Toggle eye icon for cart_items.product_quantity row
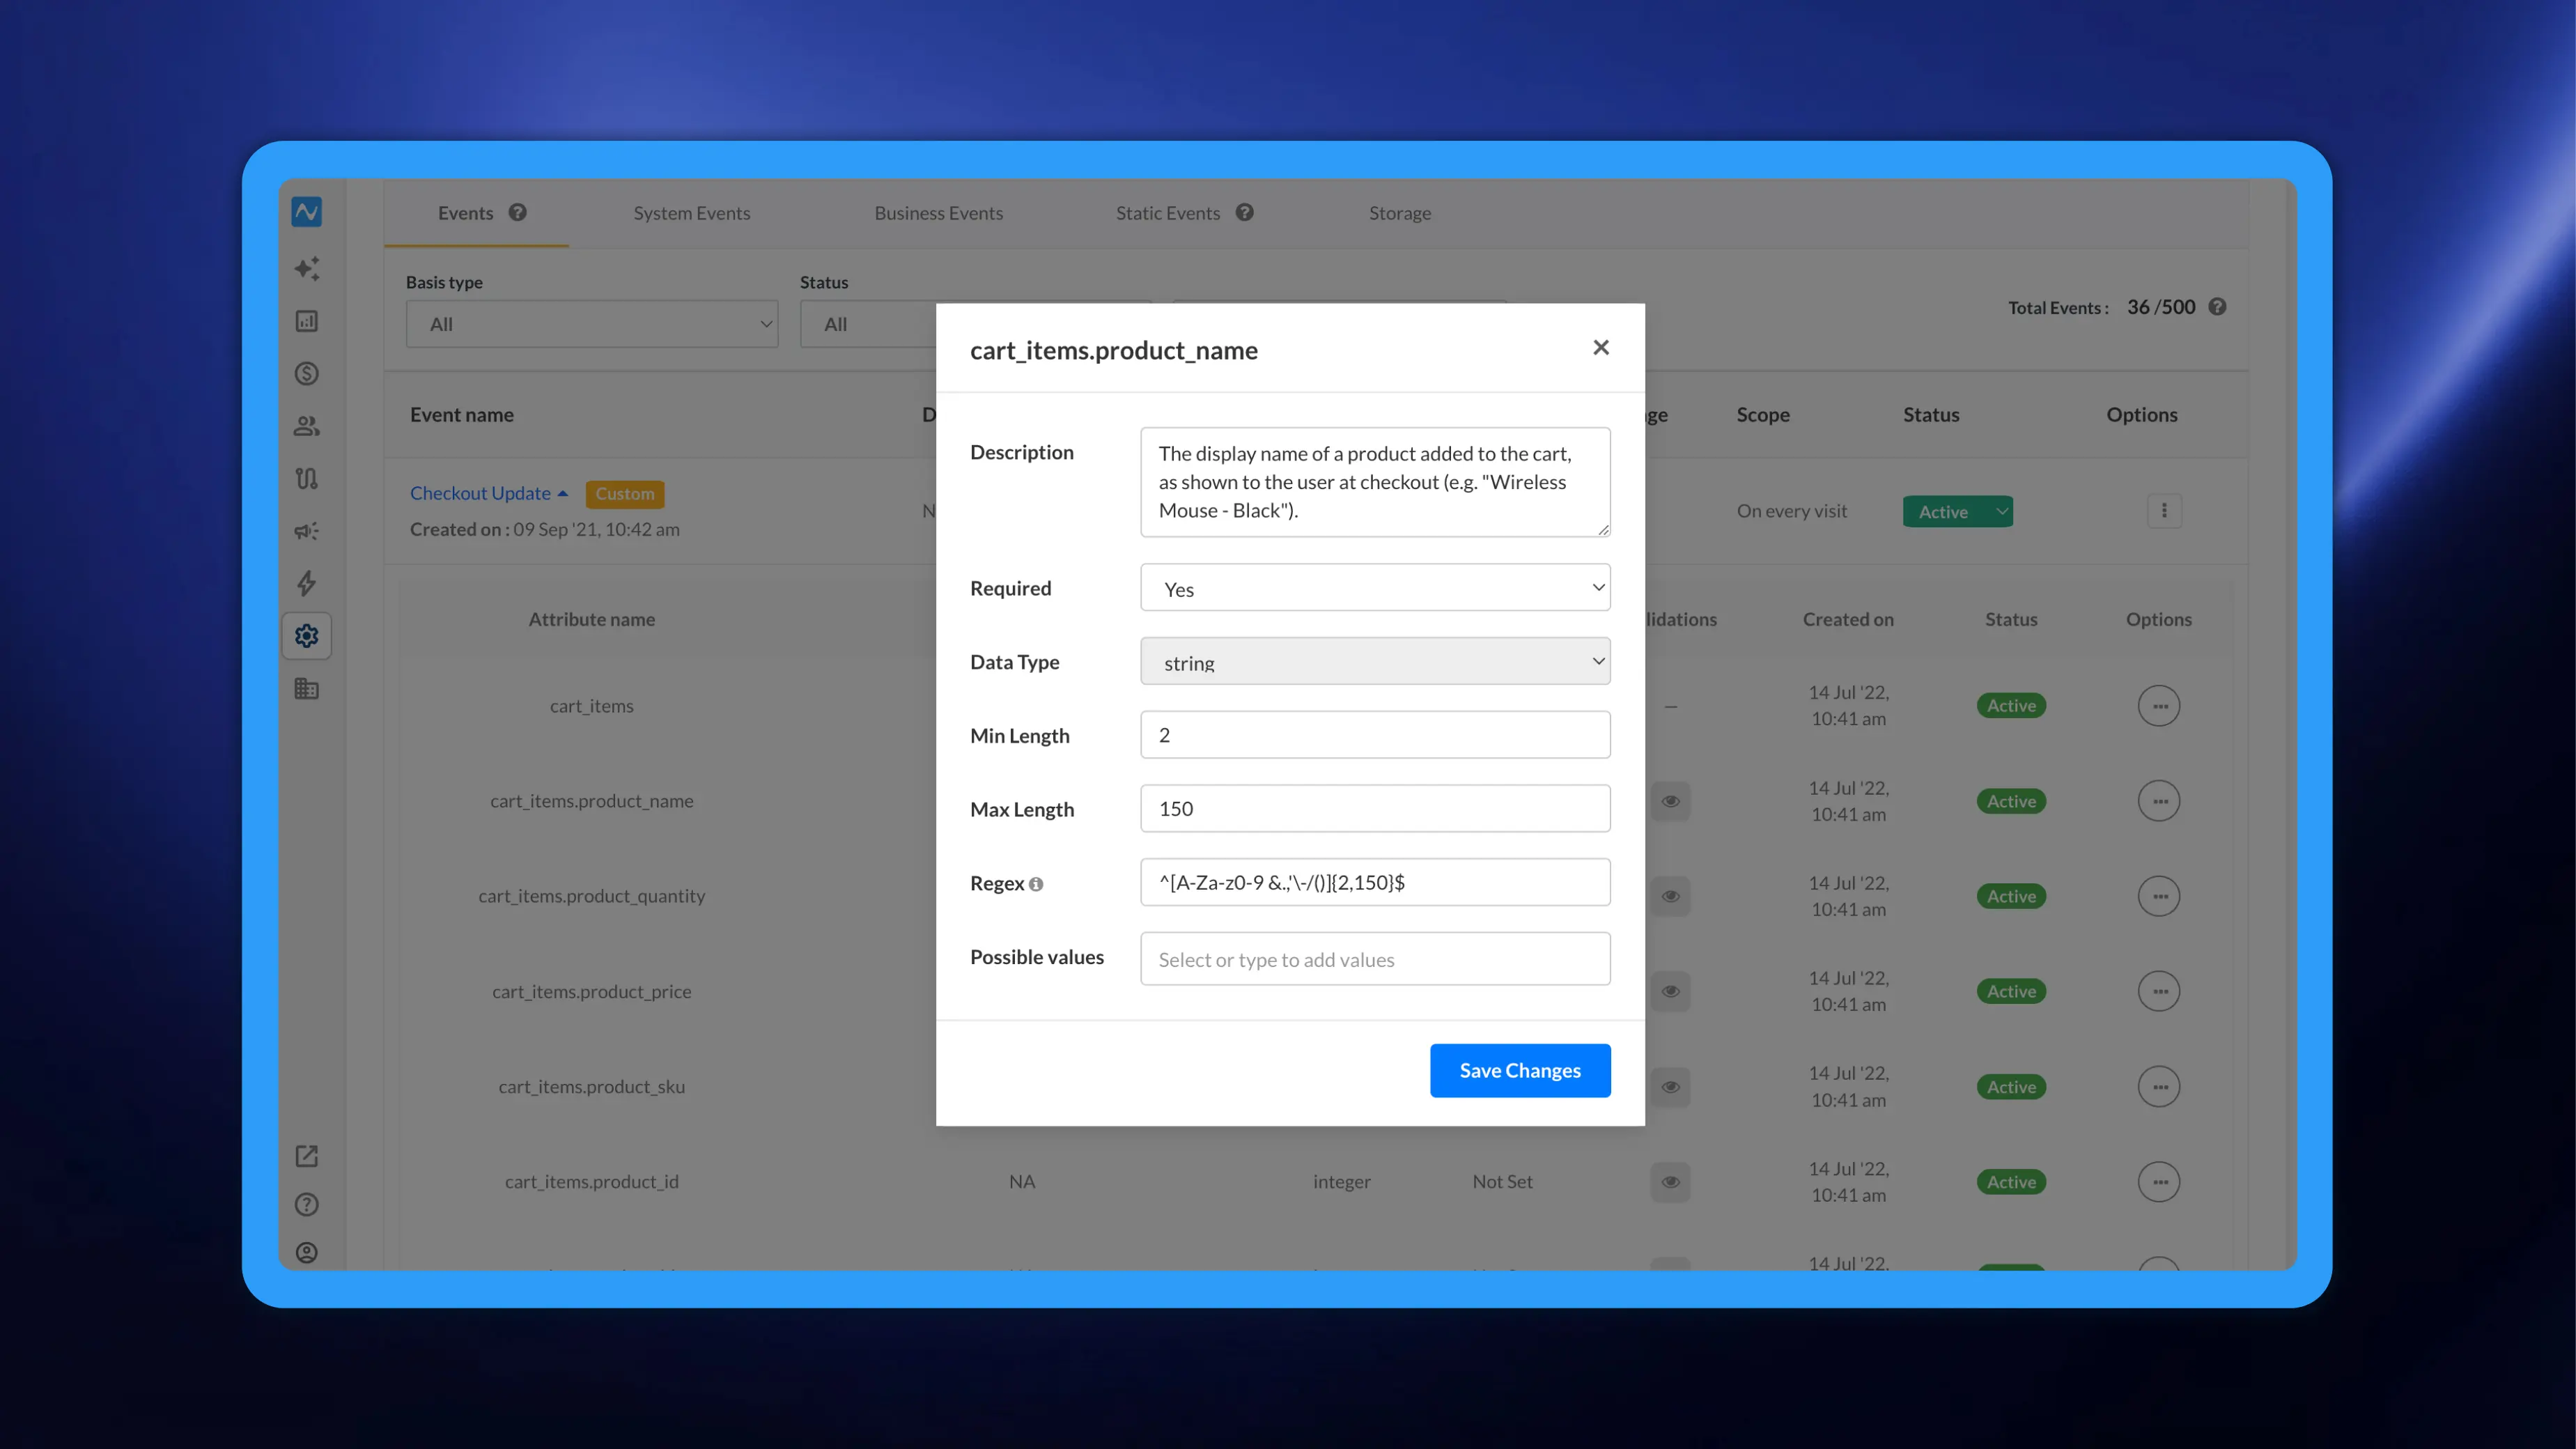Screen dimensions: 2576x1449 [x=1670, y=896]
